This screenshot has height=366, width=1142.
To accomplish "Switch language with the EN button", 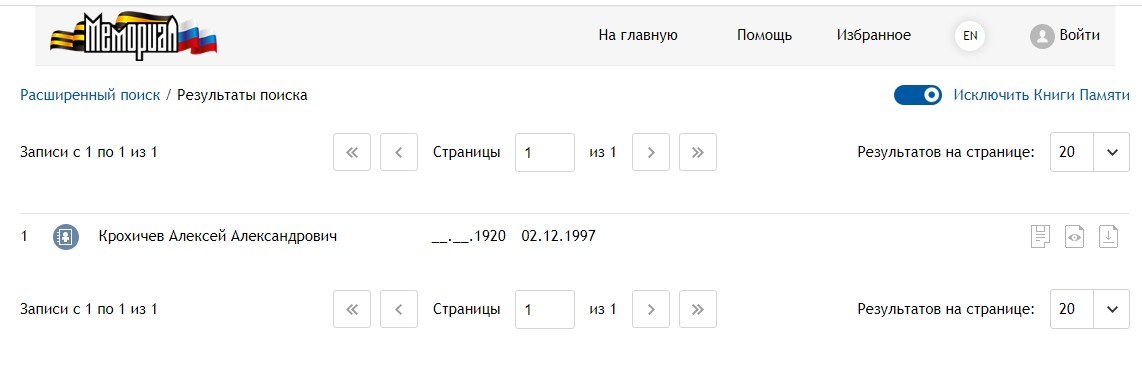I will (x=970, y=36).
